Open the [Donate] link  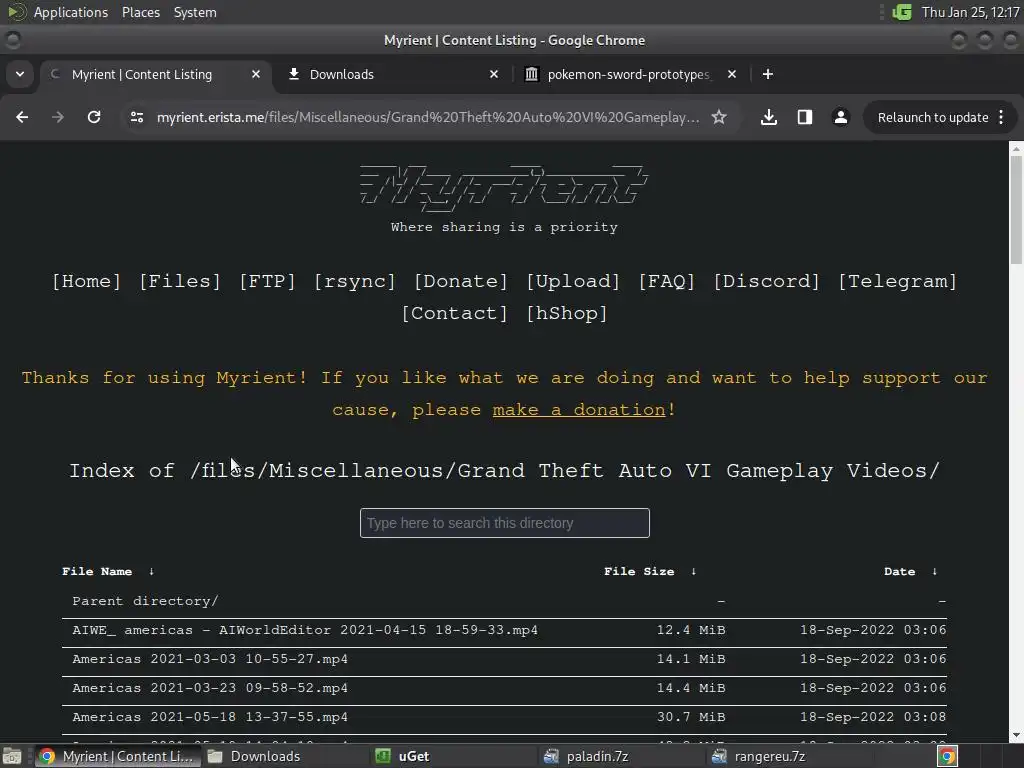coord(460,281)
